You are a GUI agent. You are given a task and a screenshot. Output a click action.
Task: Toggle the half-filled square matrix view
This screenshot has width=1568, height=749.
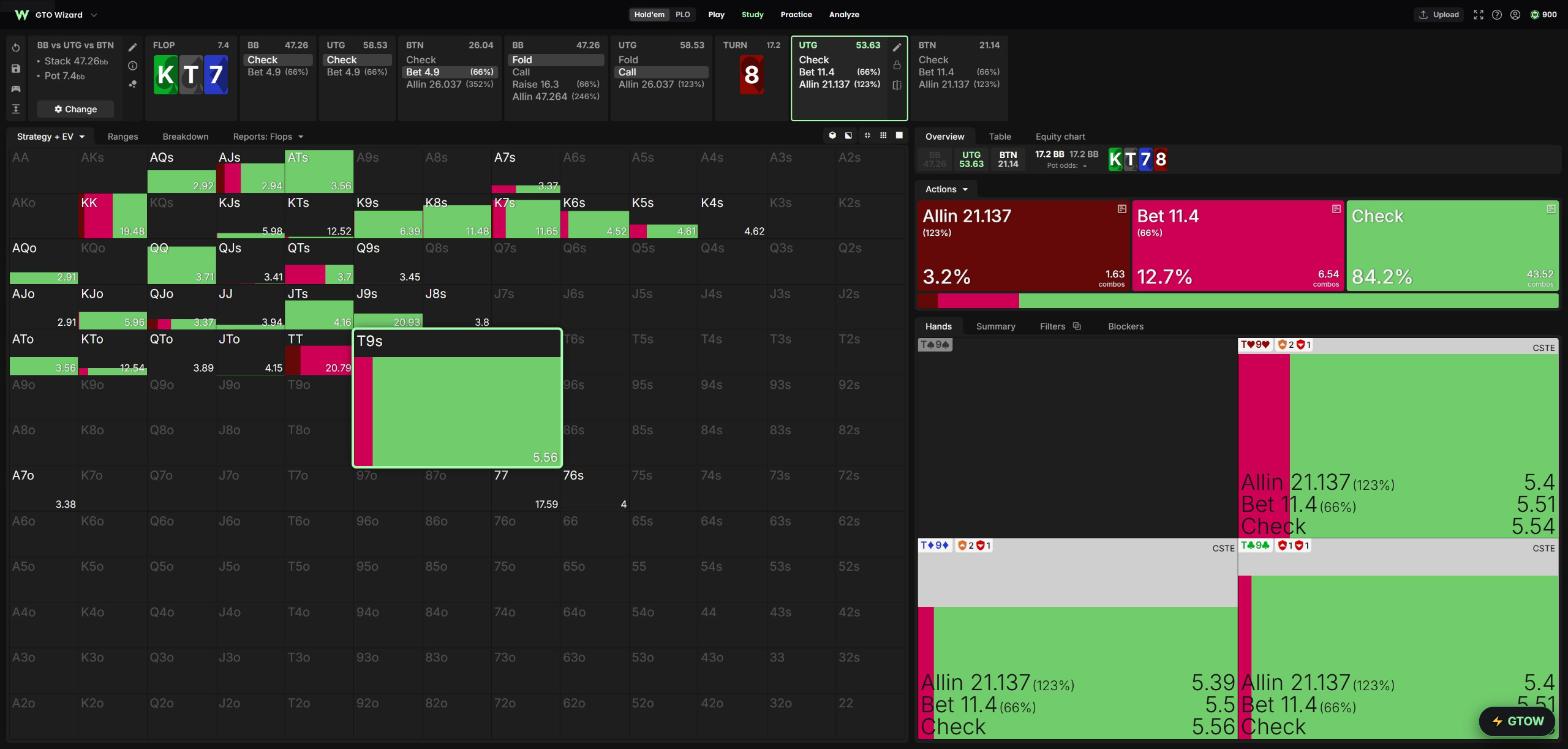[849, 135]
